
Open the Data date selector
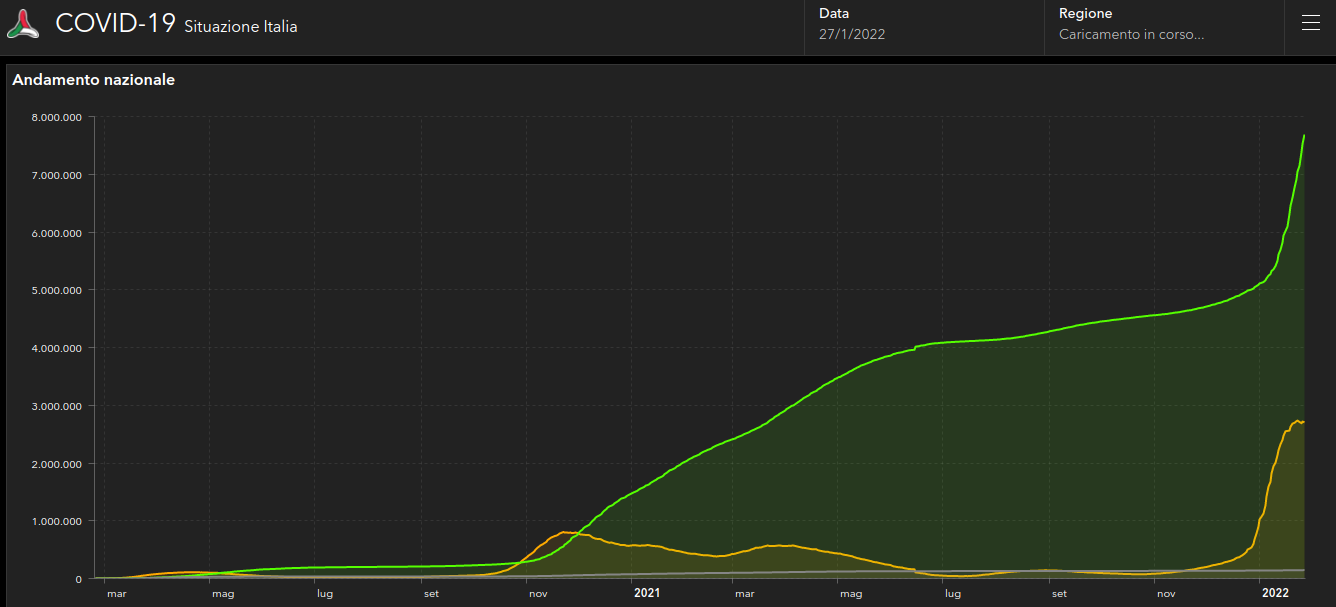click(924, 25)
